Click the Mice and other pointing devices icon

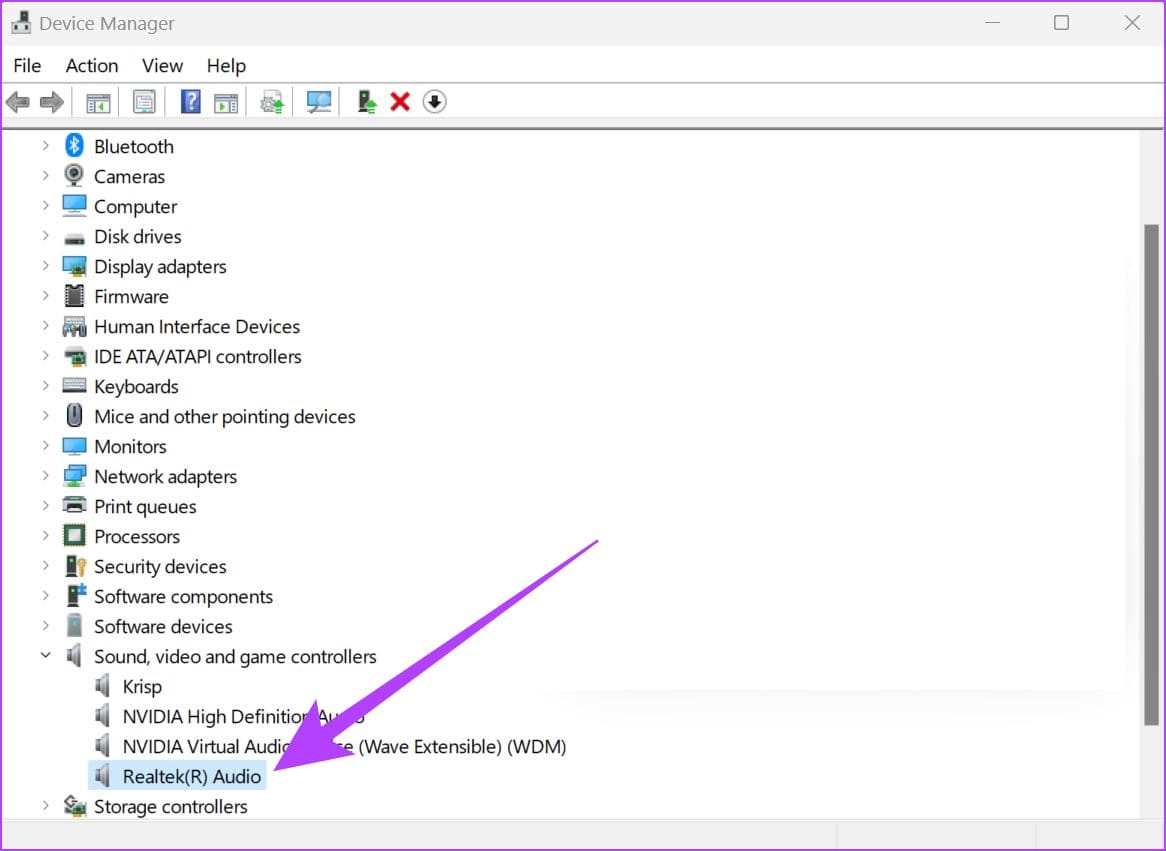74,415
